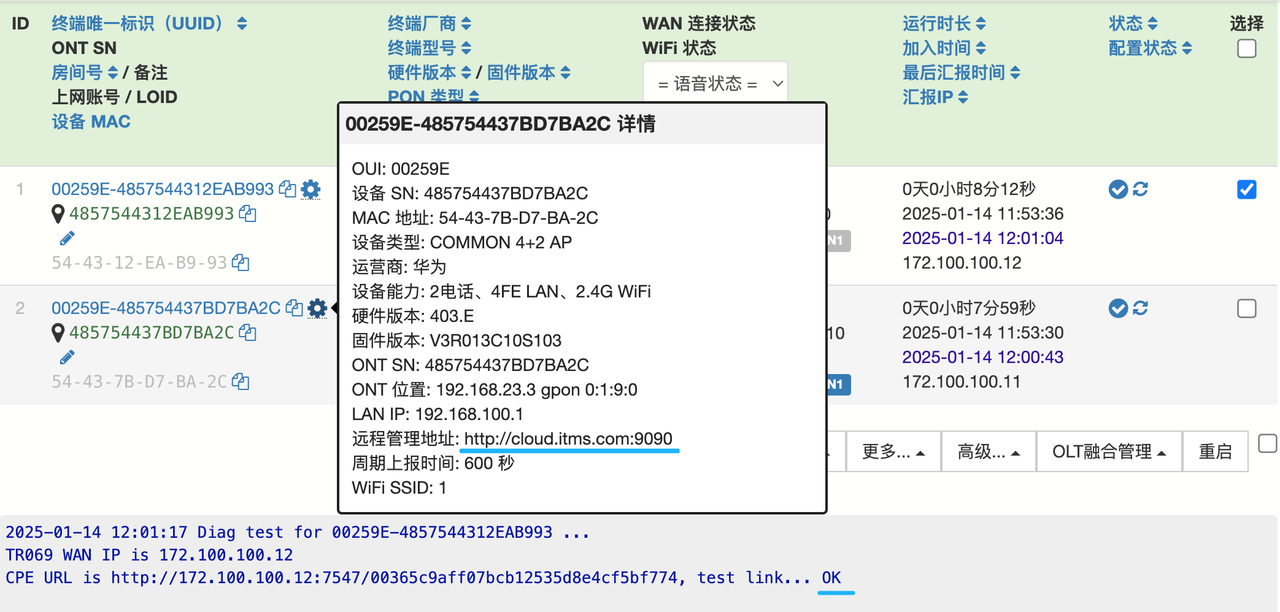
Task: Click gear icon for device 00259E-485754437BD7BA2C
Action: [x=317, y=308]
